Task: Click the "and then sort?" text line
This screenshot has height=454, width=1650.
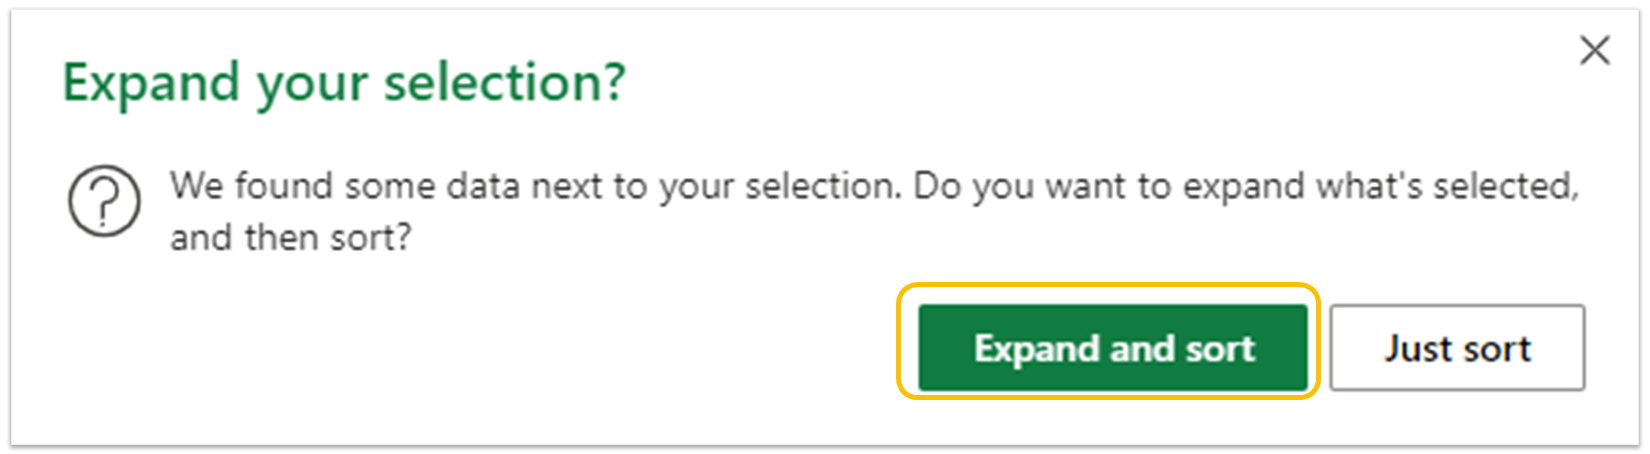Action: click(x=290, y=238)
